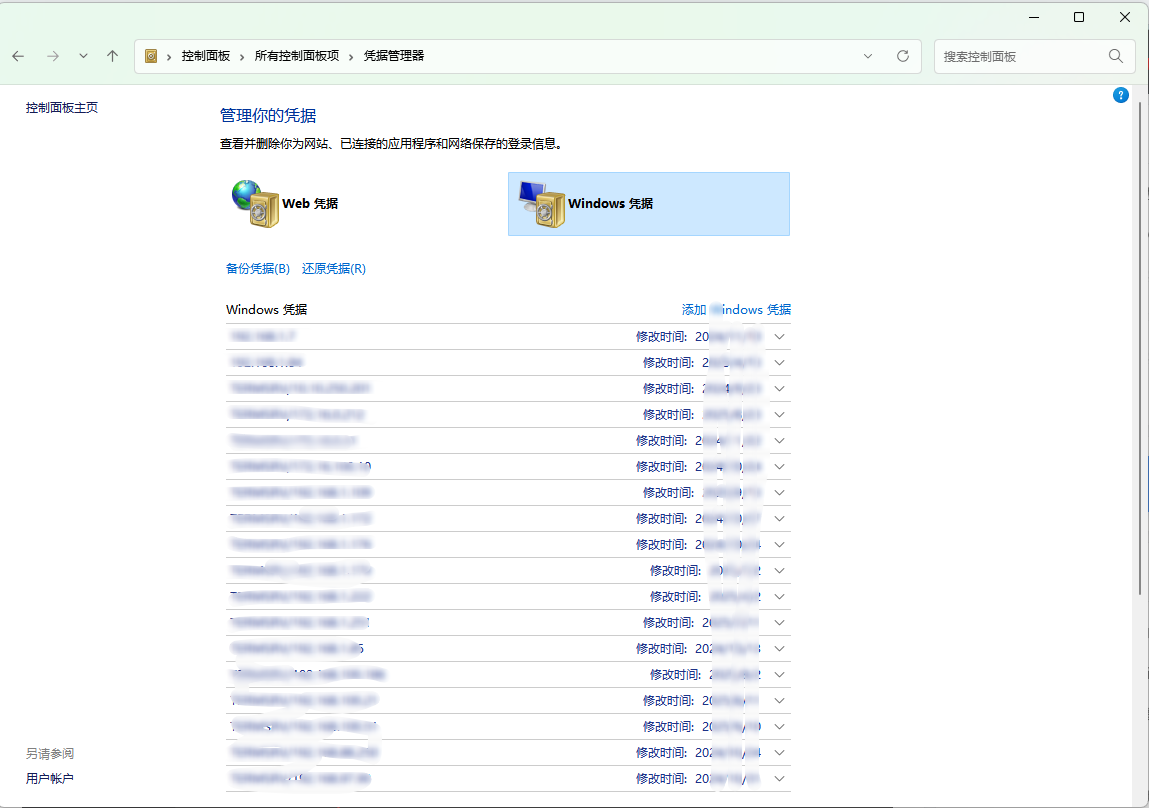The width and height of the screenshot is (1149, 808).
Task: Select the Windows 凭据 tab
Action: click(649, 204)
